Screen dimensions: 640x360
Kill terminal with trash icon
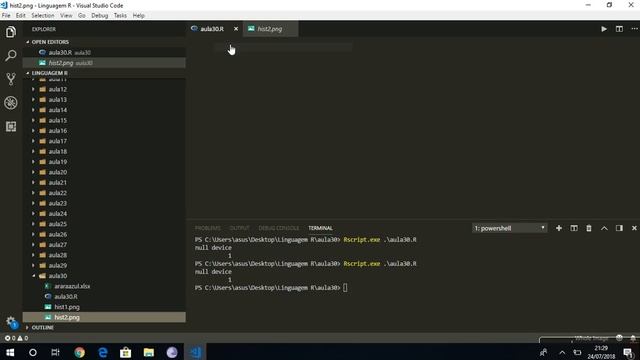point(589,228)
